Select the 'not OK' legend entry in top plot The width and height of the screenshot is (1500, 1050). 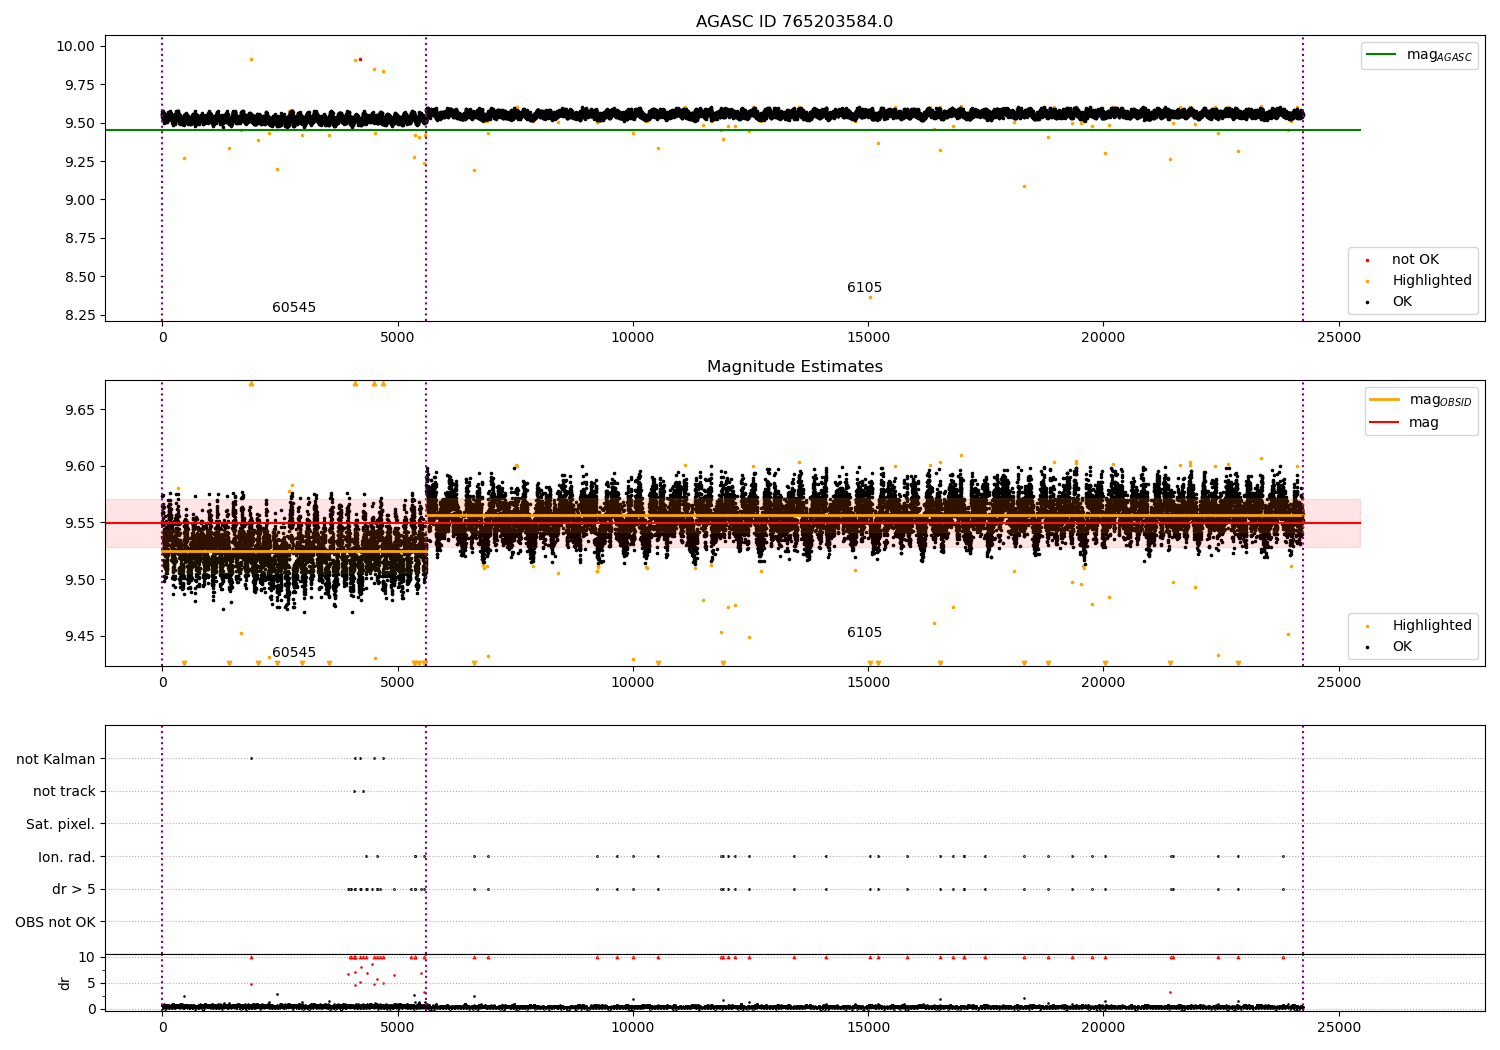(x=1415, y=260)
